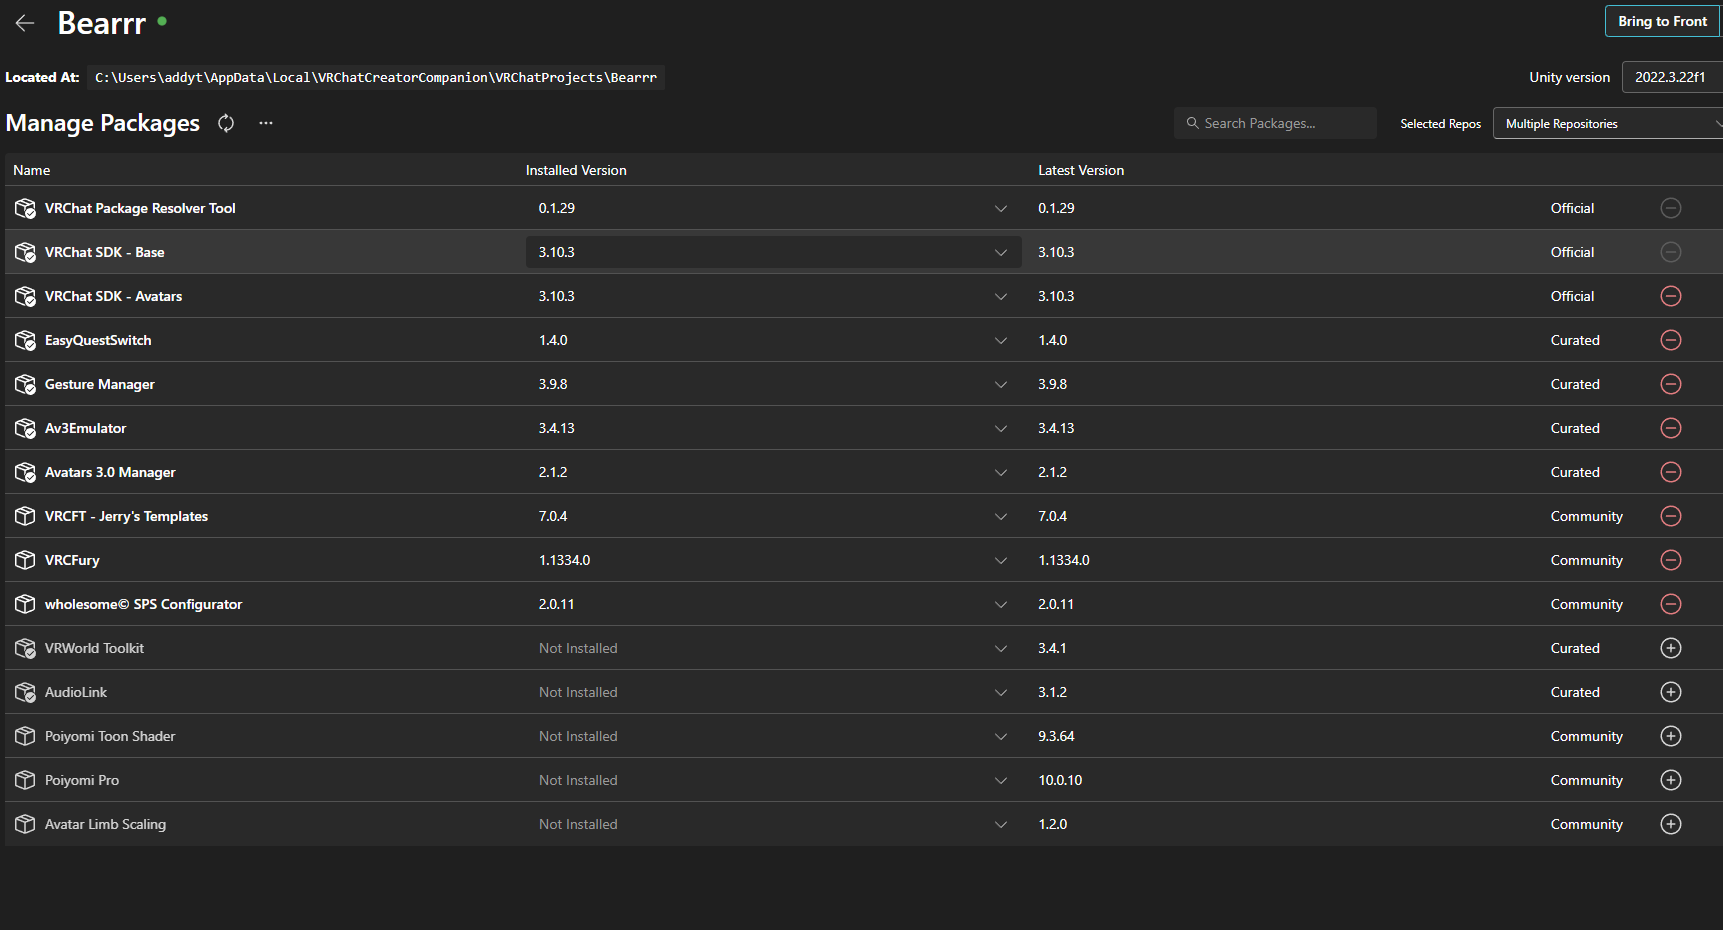Open version dropdown for Gesture Manager
This screenshot has height=930, width=1723.
coord(774,384)
